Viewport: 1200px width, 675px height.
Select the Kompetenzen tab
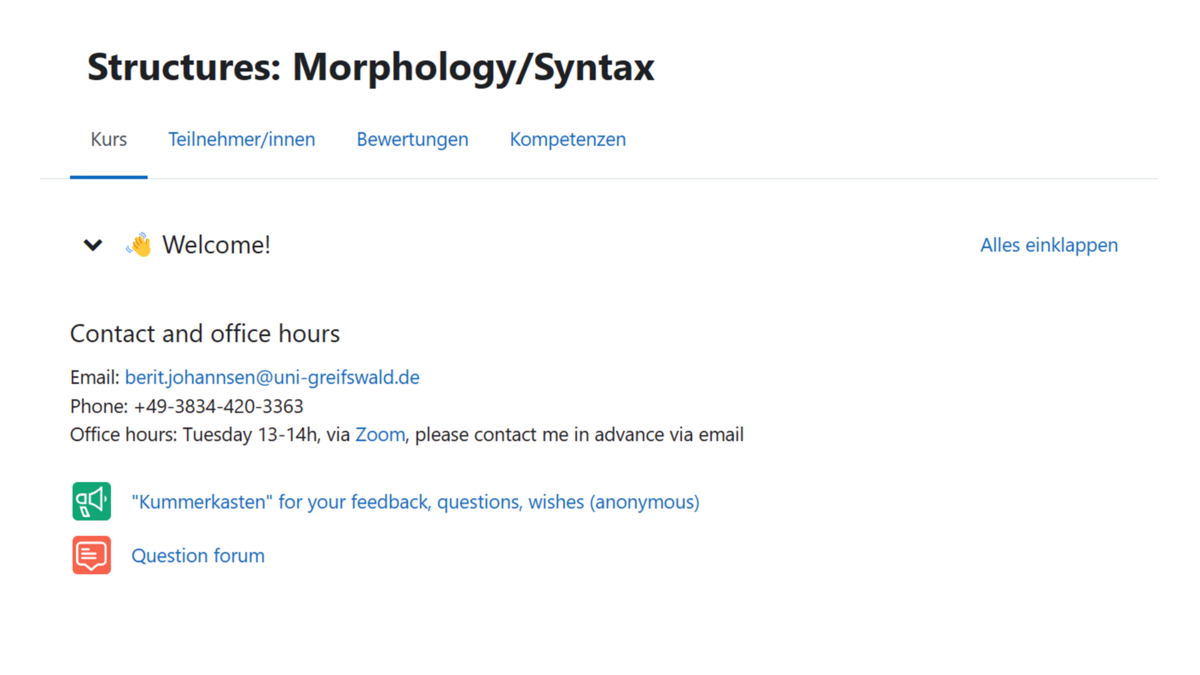pos(567,140)
